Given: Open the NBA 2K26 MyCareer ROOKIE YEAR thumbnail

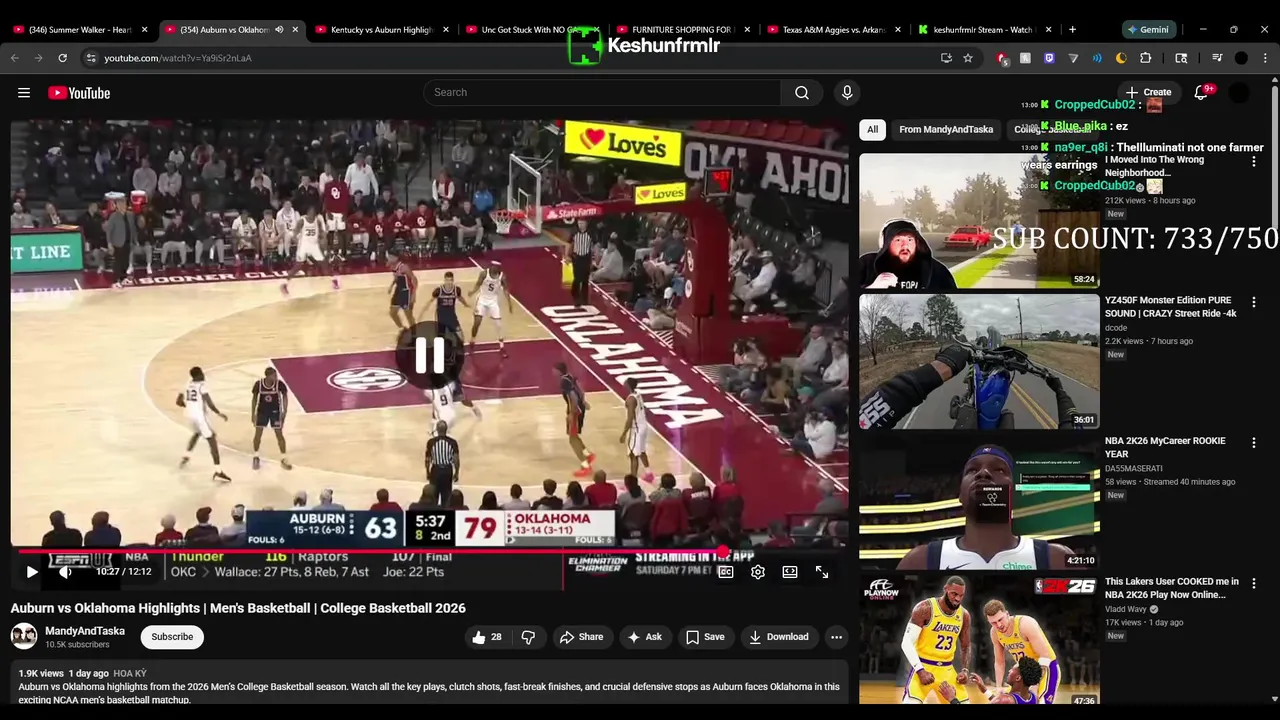Looking at the screenshot, I should (x=979, y=502).
